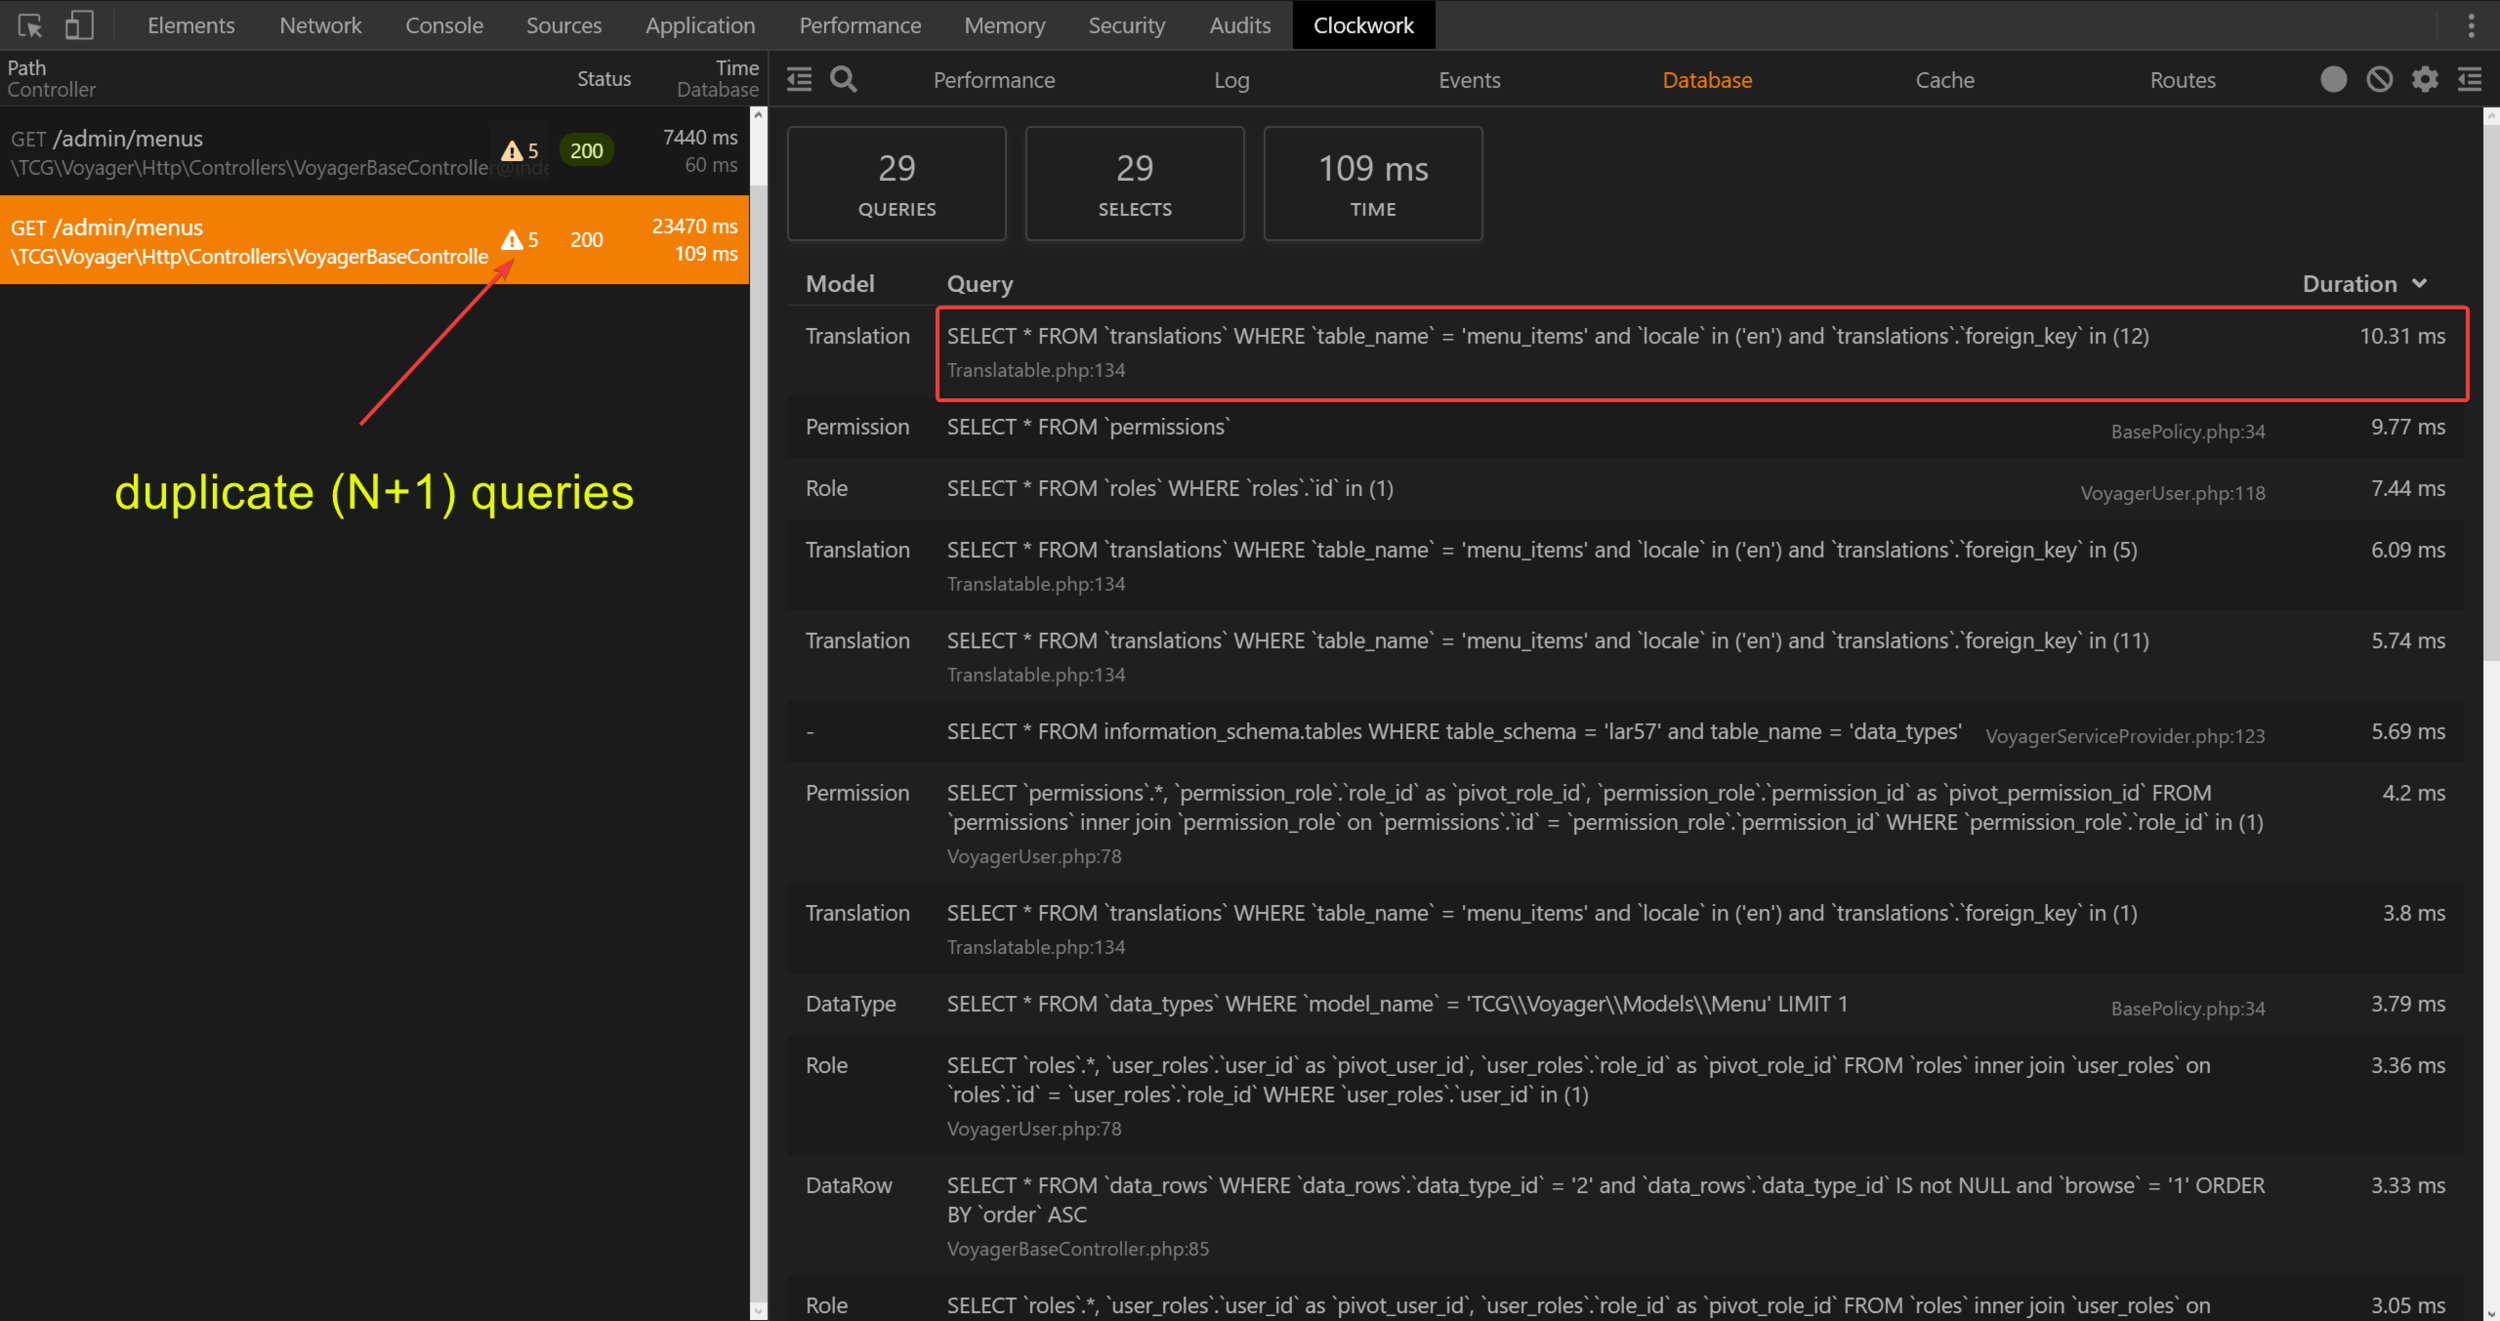Click the inspect element cursor icon
Image resolution: width=2500 pixels, height=1321 pixels.
30,25
